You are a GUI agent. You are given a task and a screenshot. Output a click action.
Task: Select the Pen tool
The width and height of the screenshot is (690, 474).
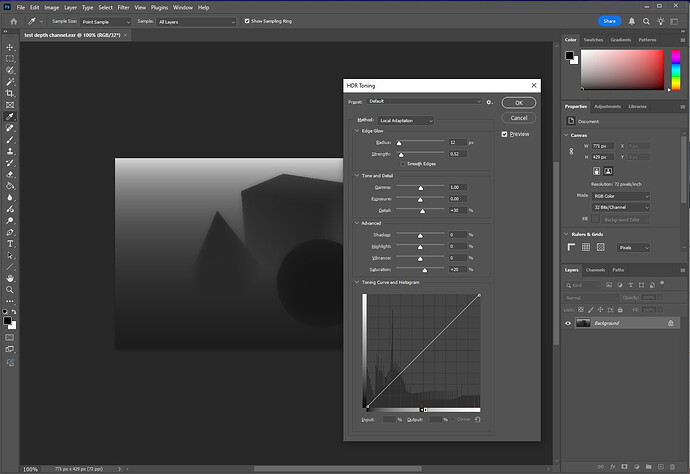click(x=10, y=232)
